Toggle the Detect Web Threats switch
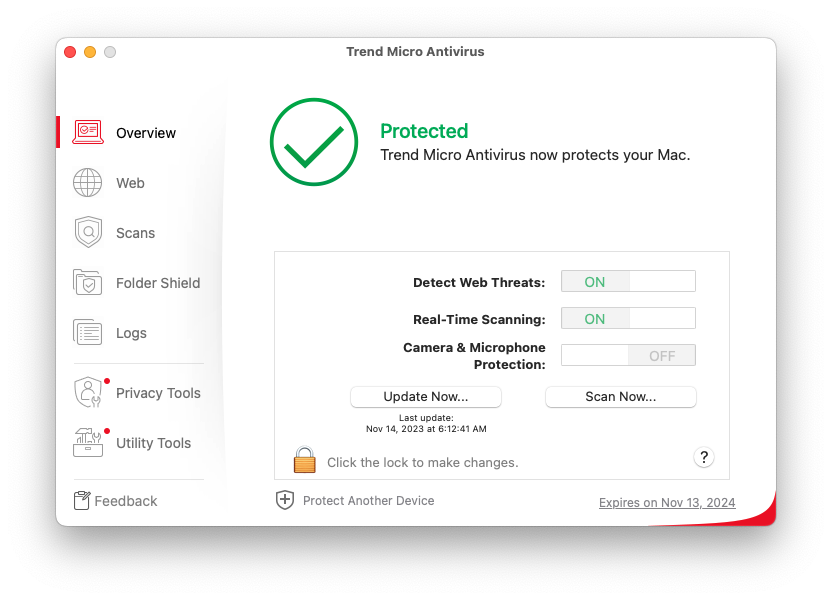Screen dimensions: 832x600 pyautogui.click(x=628, y=282)
